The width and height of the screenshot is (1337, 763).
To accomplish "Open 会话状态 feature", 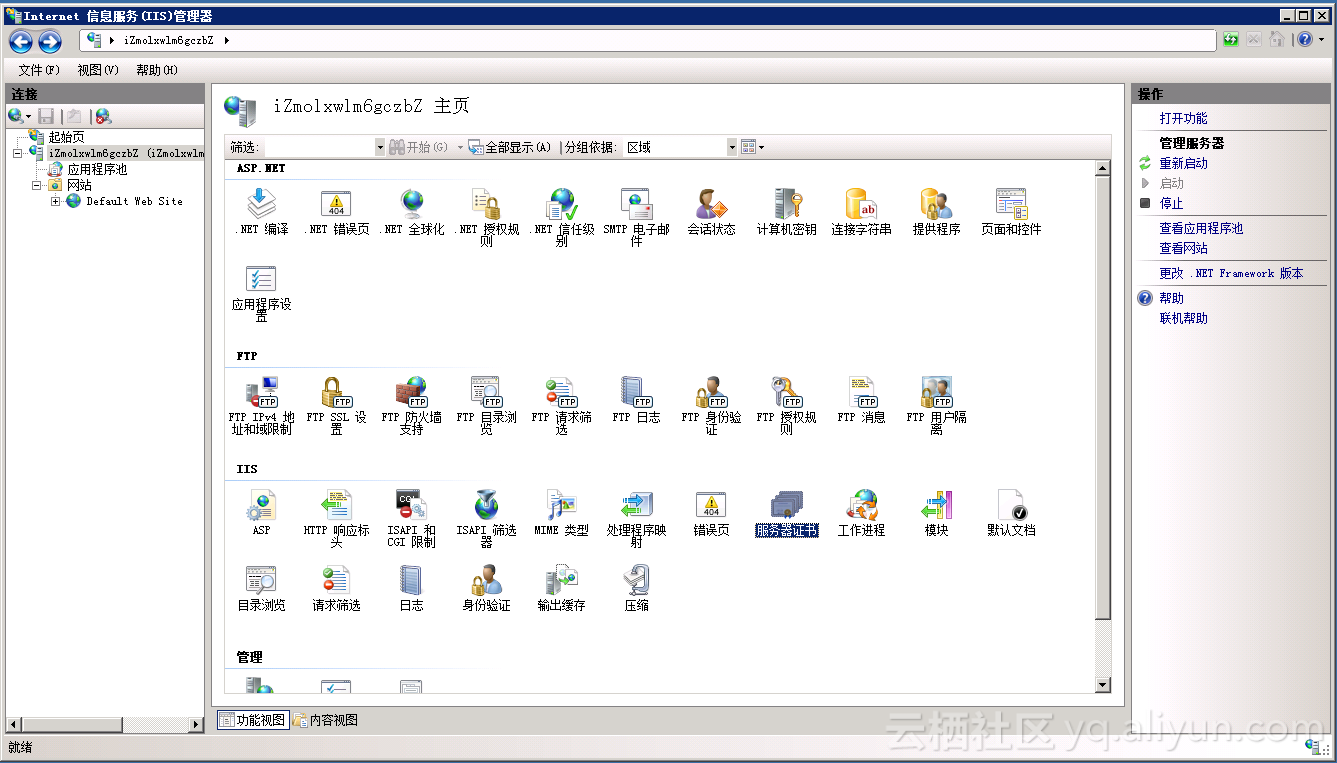I will pyautogui.click(x=711, y=211).
